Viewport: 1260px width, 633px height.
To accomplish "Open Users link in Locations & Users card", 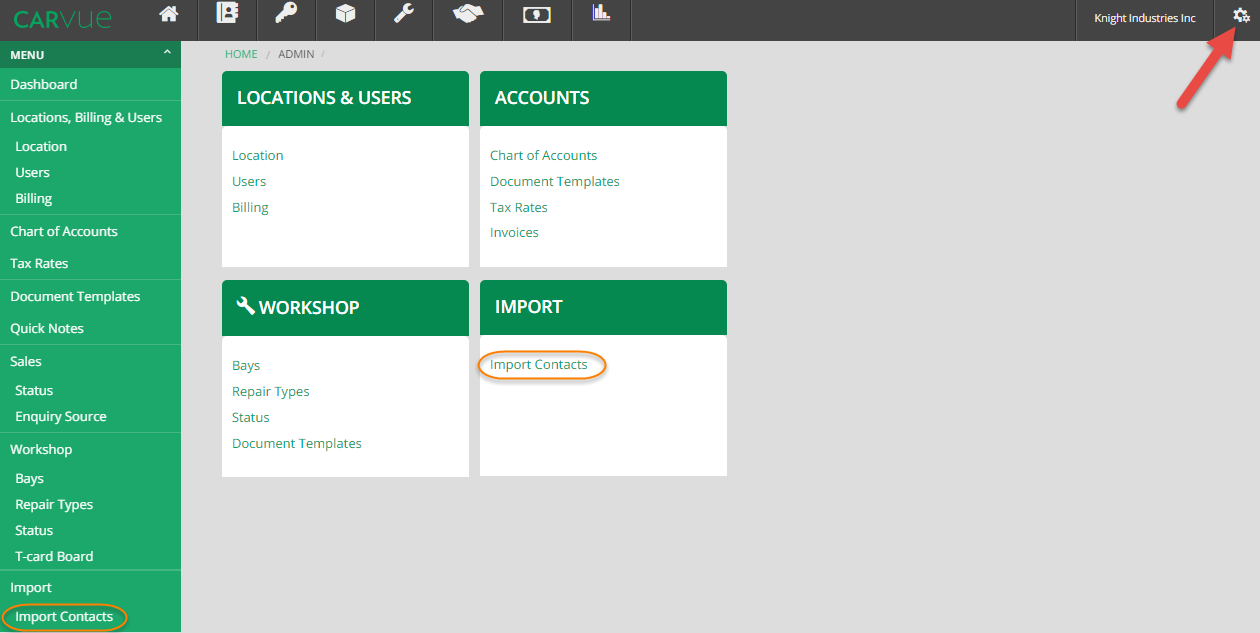I will coord(249,181).
